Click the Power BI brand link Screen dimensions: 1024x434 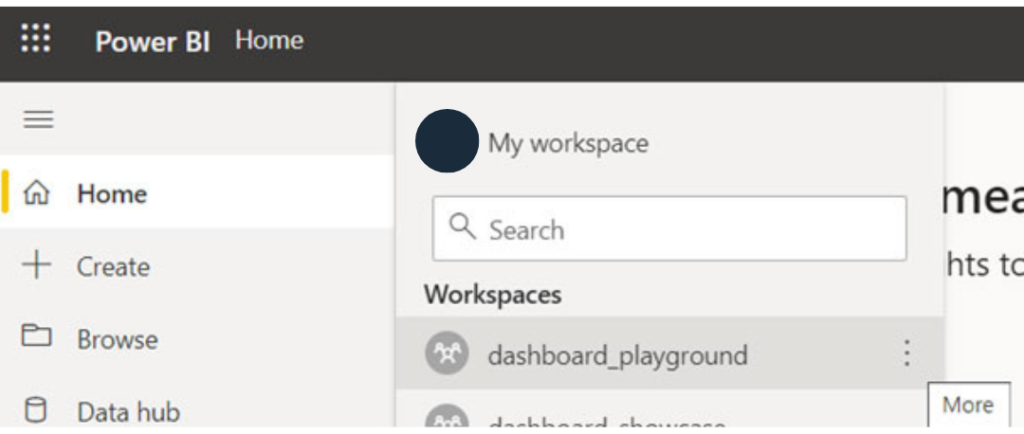(x=152, y=41)
